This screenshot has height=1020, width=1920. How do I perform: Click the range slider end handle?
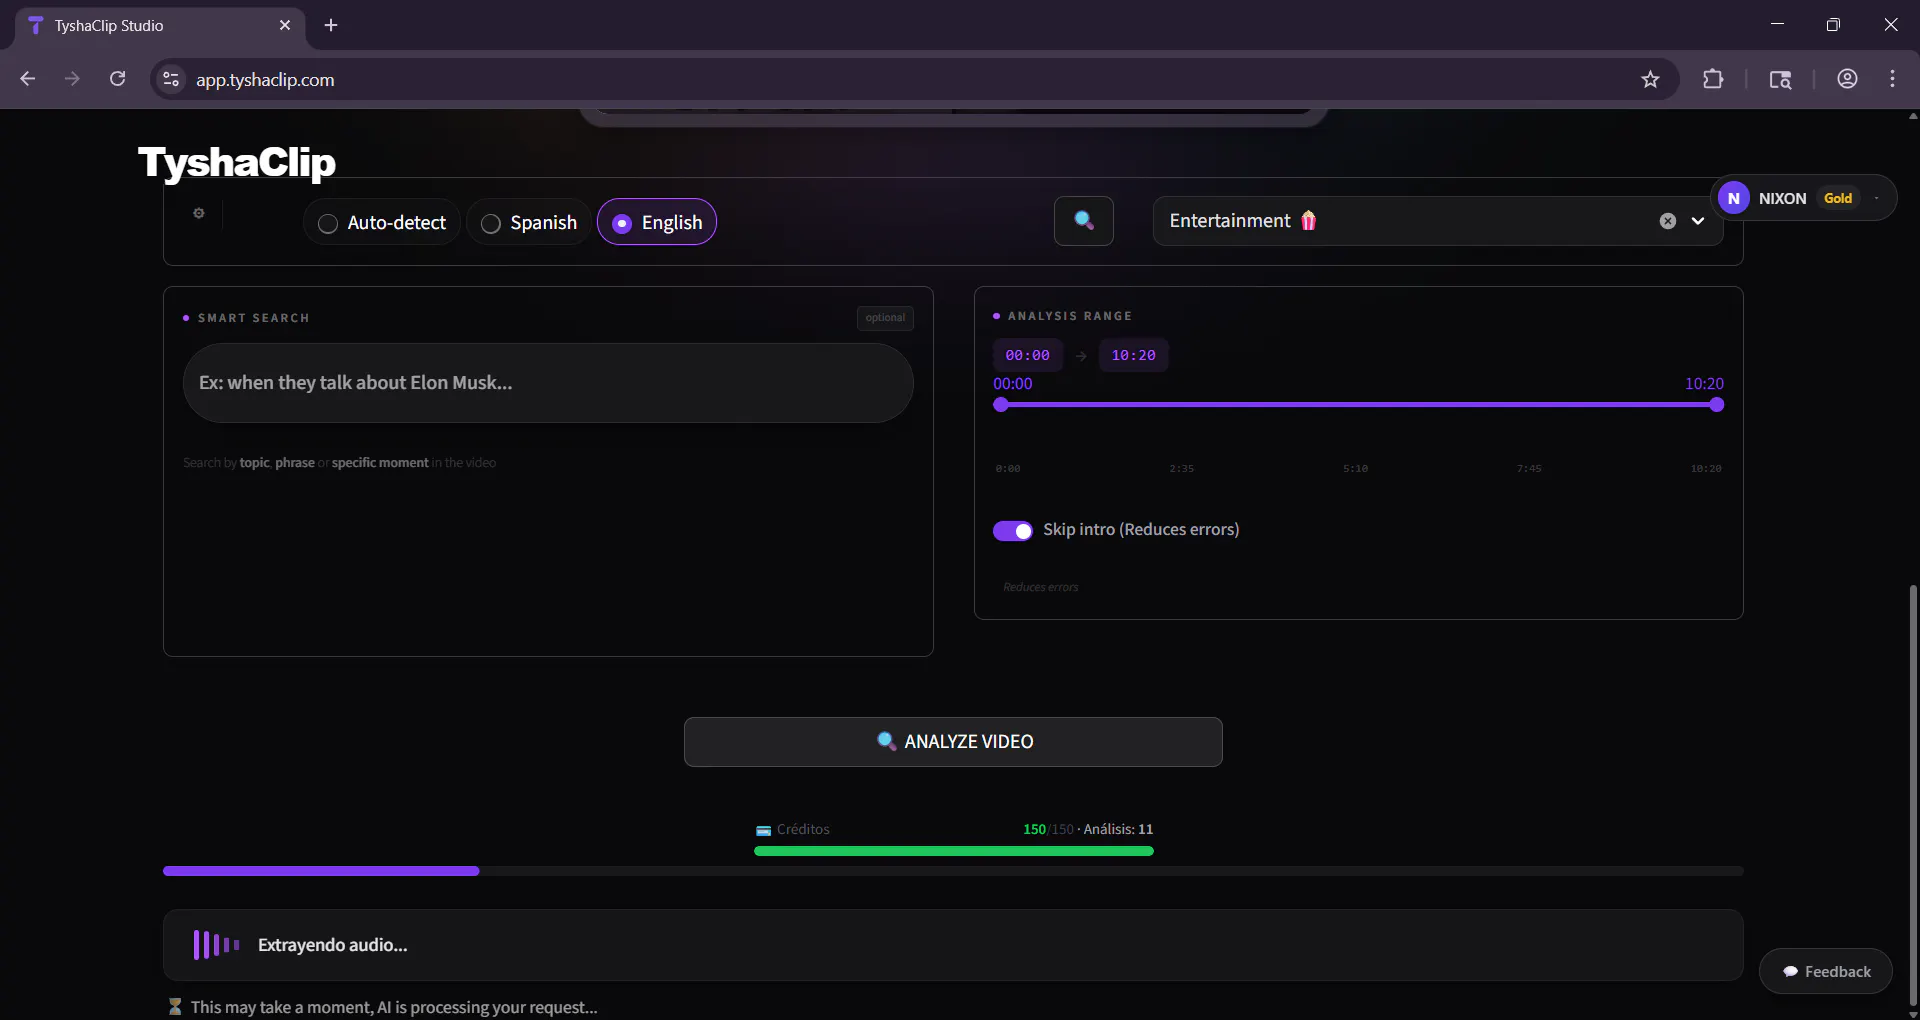click(x=1717, y=405)
